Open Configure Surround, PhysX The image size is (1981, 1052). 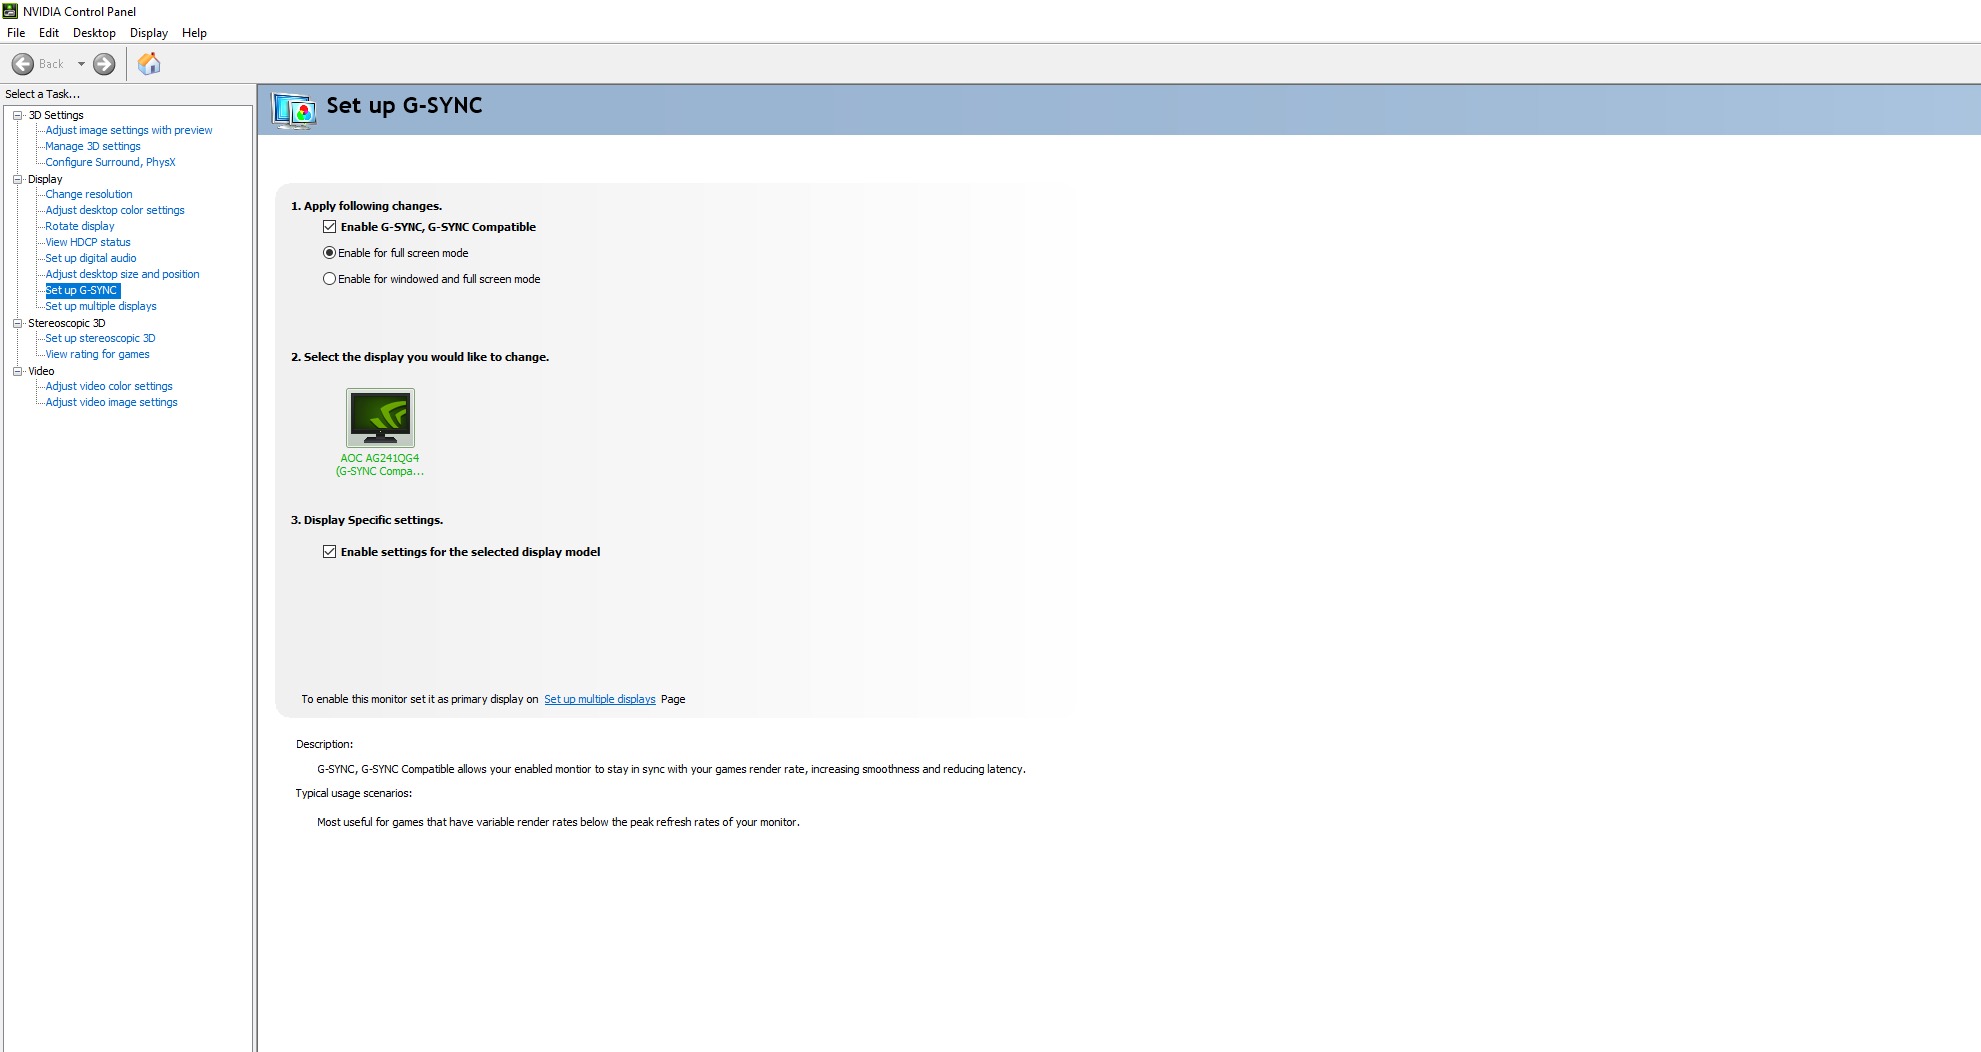point(110,162)
